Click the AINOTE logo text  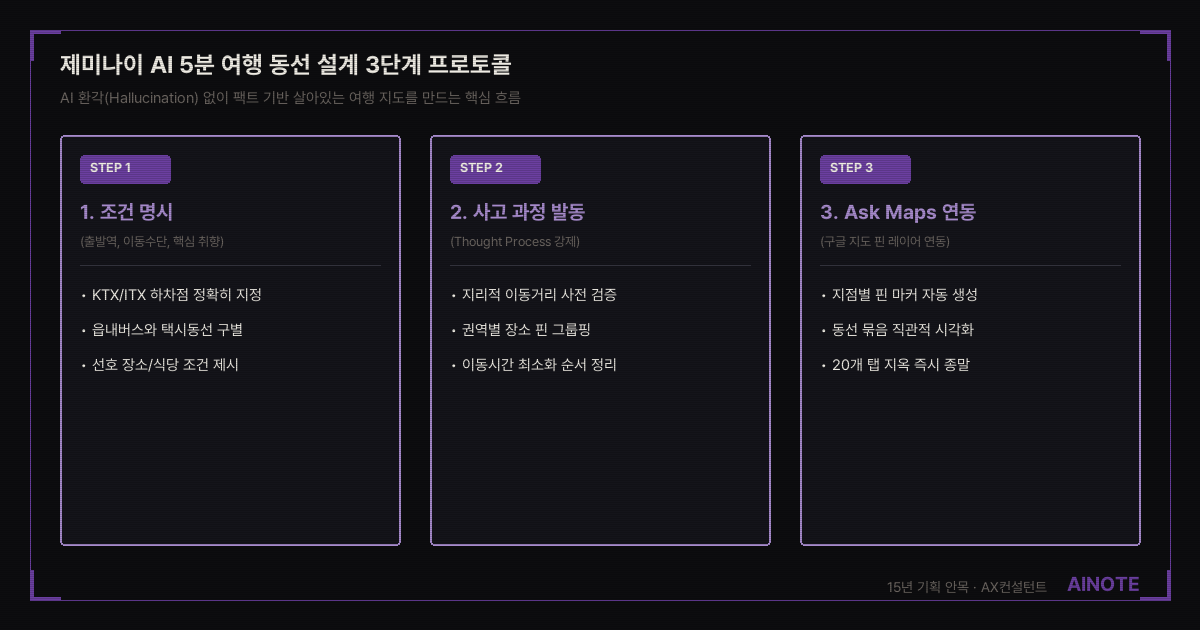tap(1103, 585)
